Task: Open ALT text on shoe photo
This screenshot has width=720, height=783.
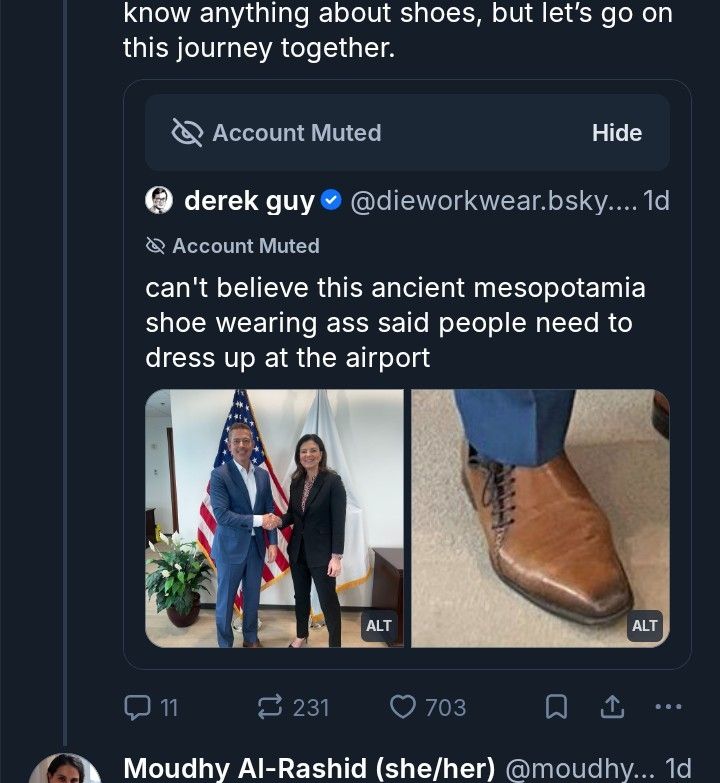Action: [x=645, y=626]
